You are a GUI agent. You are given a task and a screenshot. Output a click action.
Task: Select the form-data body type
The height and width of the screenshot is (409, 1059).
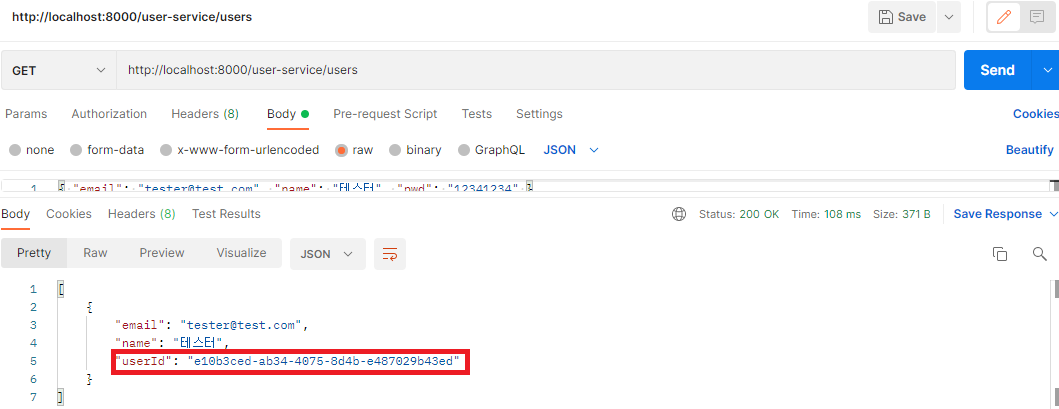[107, 150]
